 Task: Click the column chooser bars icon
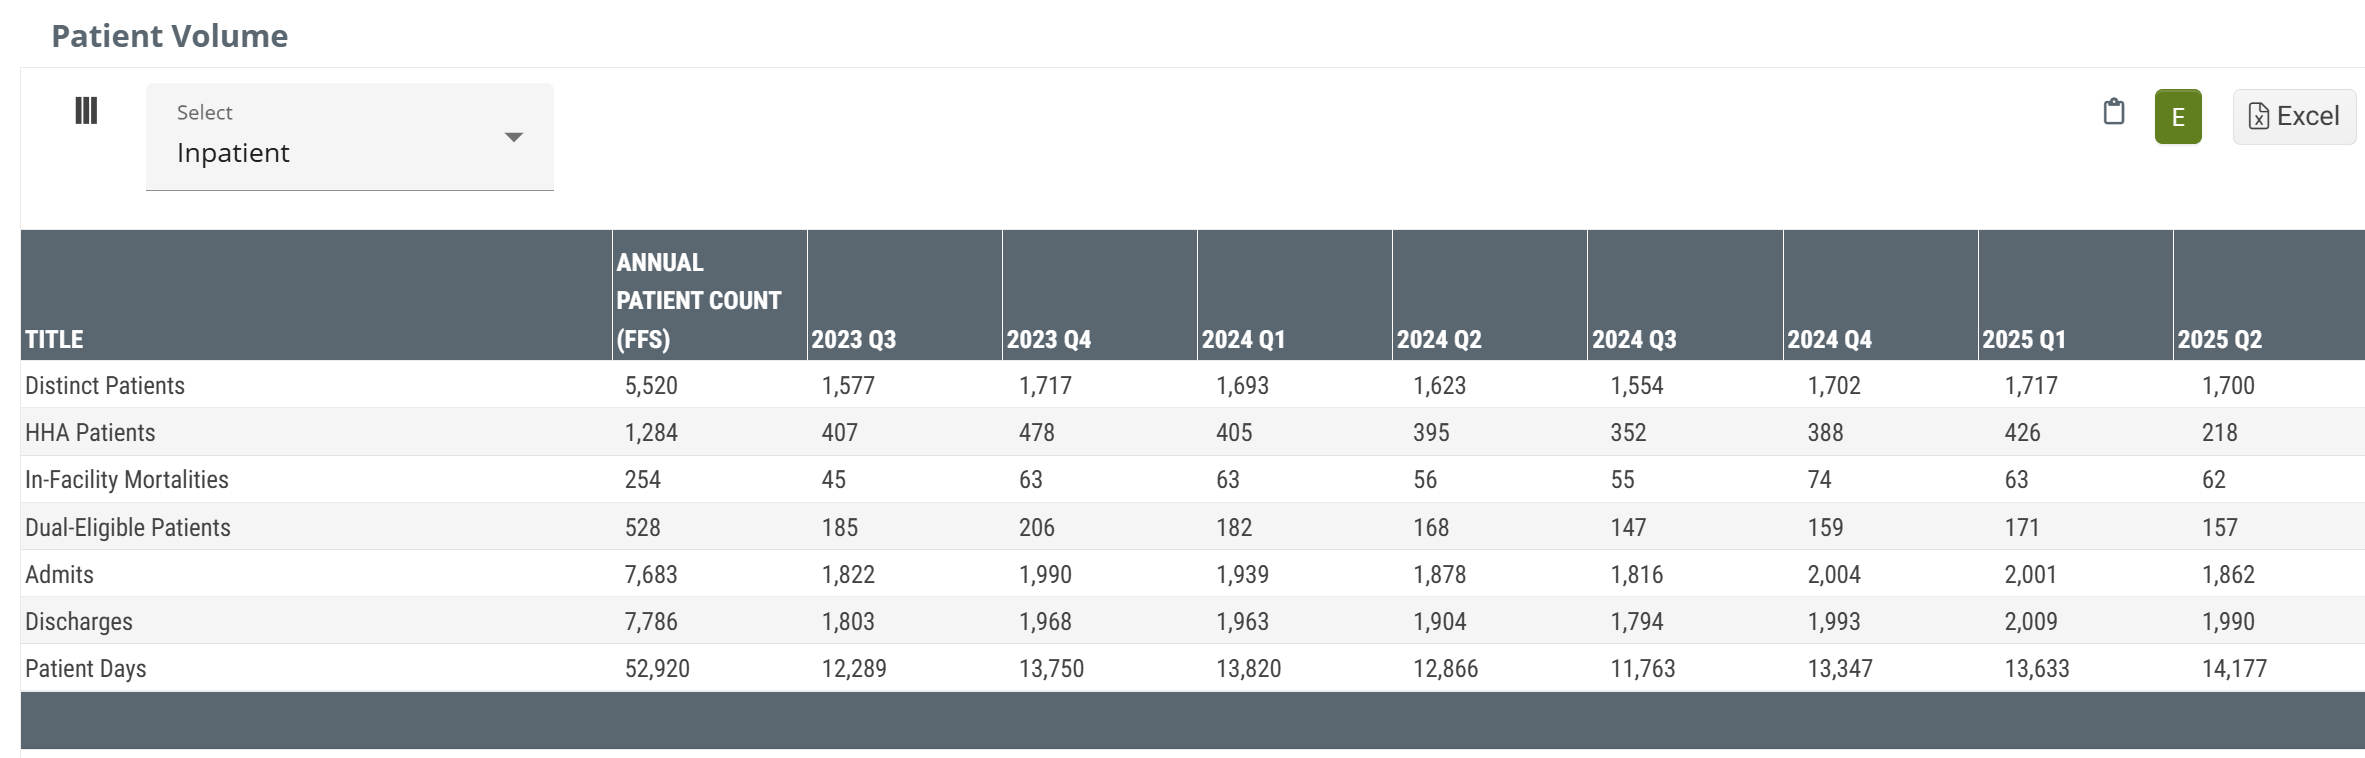click(86, 111)
